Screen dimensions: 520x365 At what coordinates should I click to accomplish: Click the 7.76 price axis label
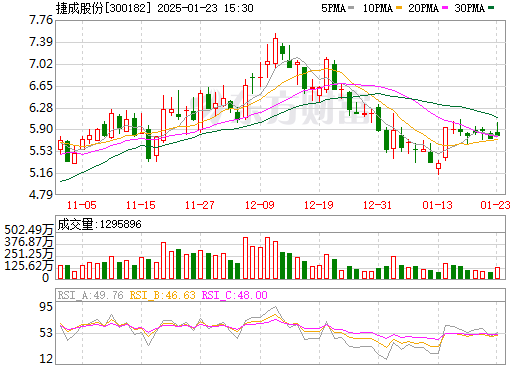[41, 20]
